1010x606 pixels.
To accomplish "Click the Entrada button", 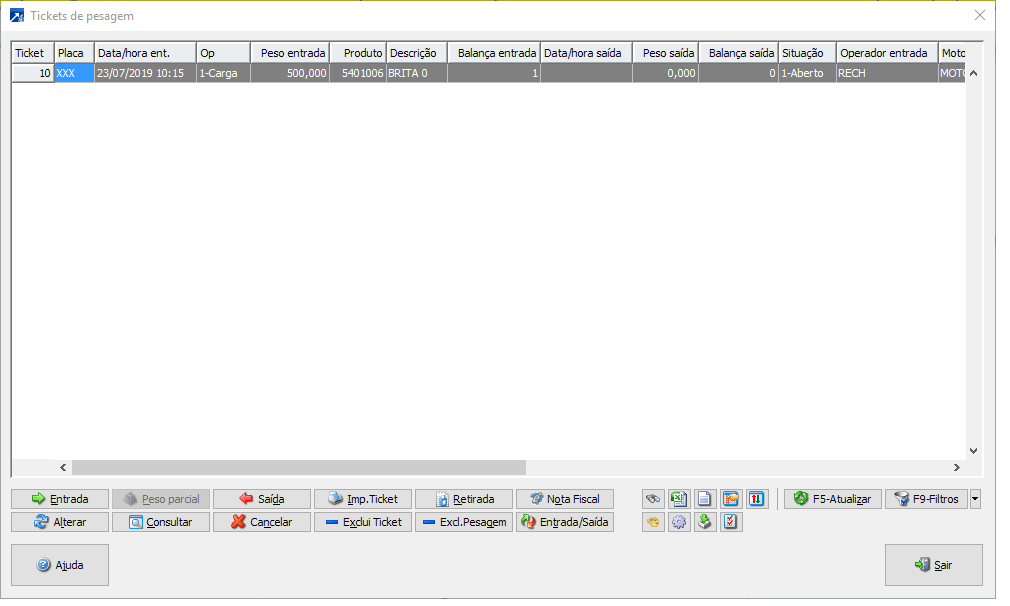I will click(60, 499).
